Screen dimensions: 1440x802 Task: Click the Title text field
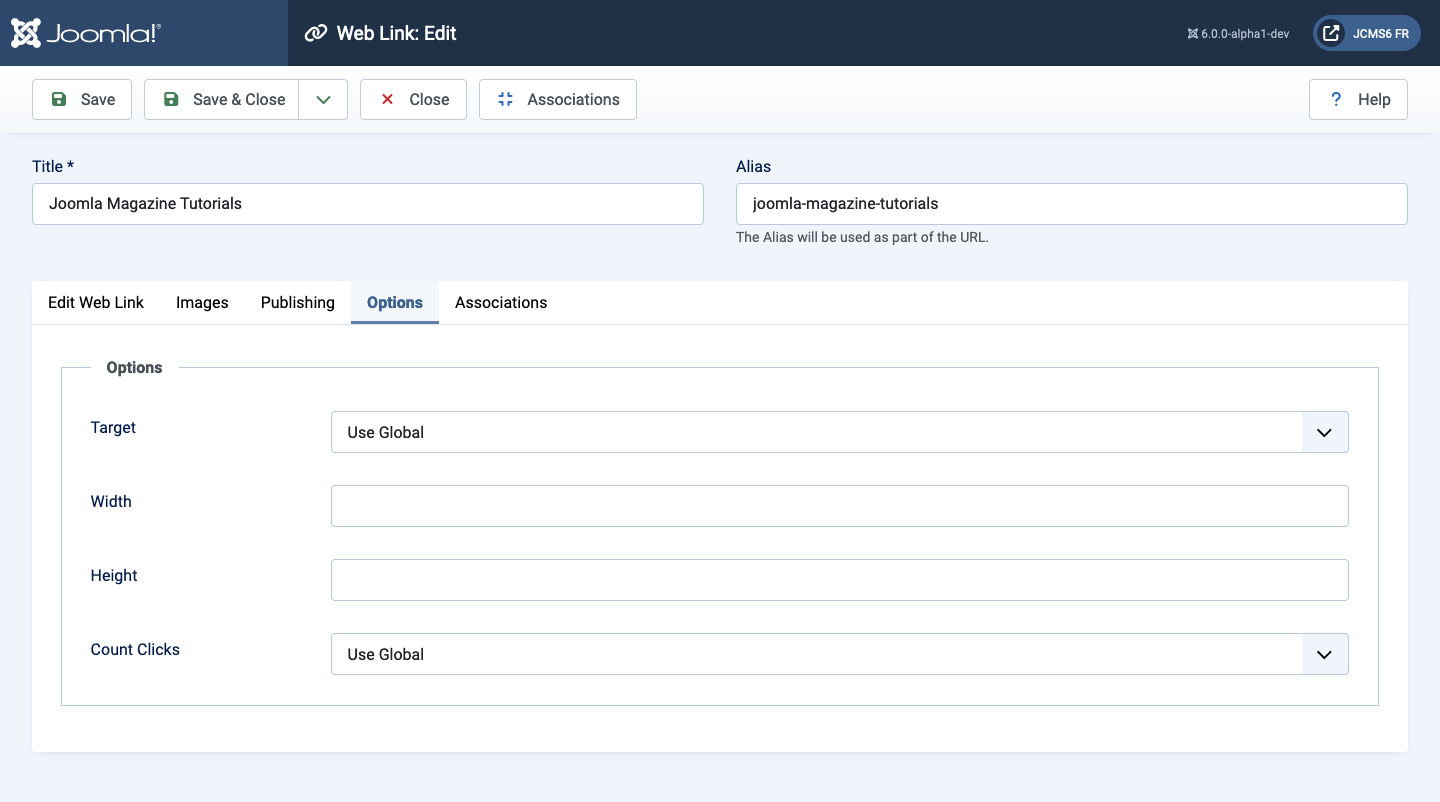click(x=367, y=203)
